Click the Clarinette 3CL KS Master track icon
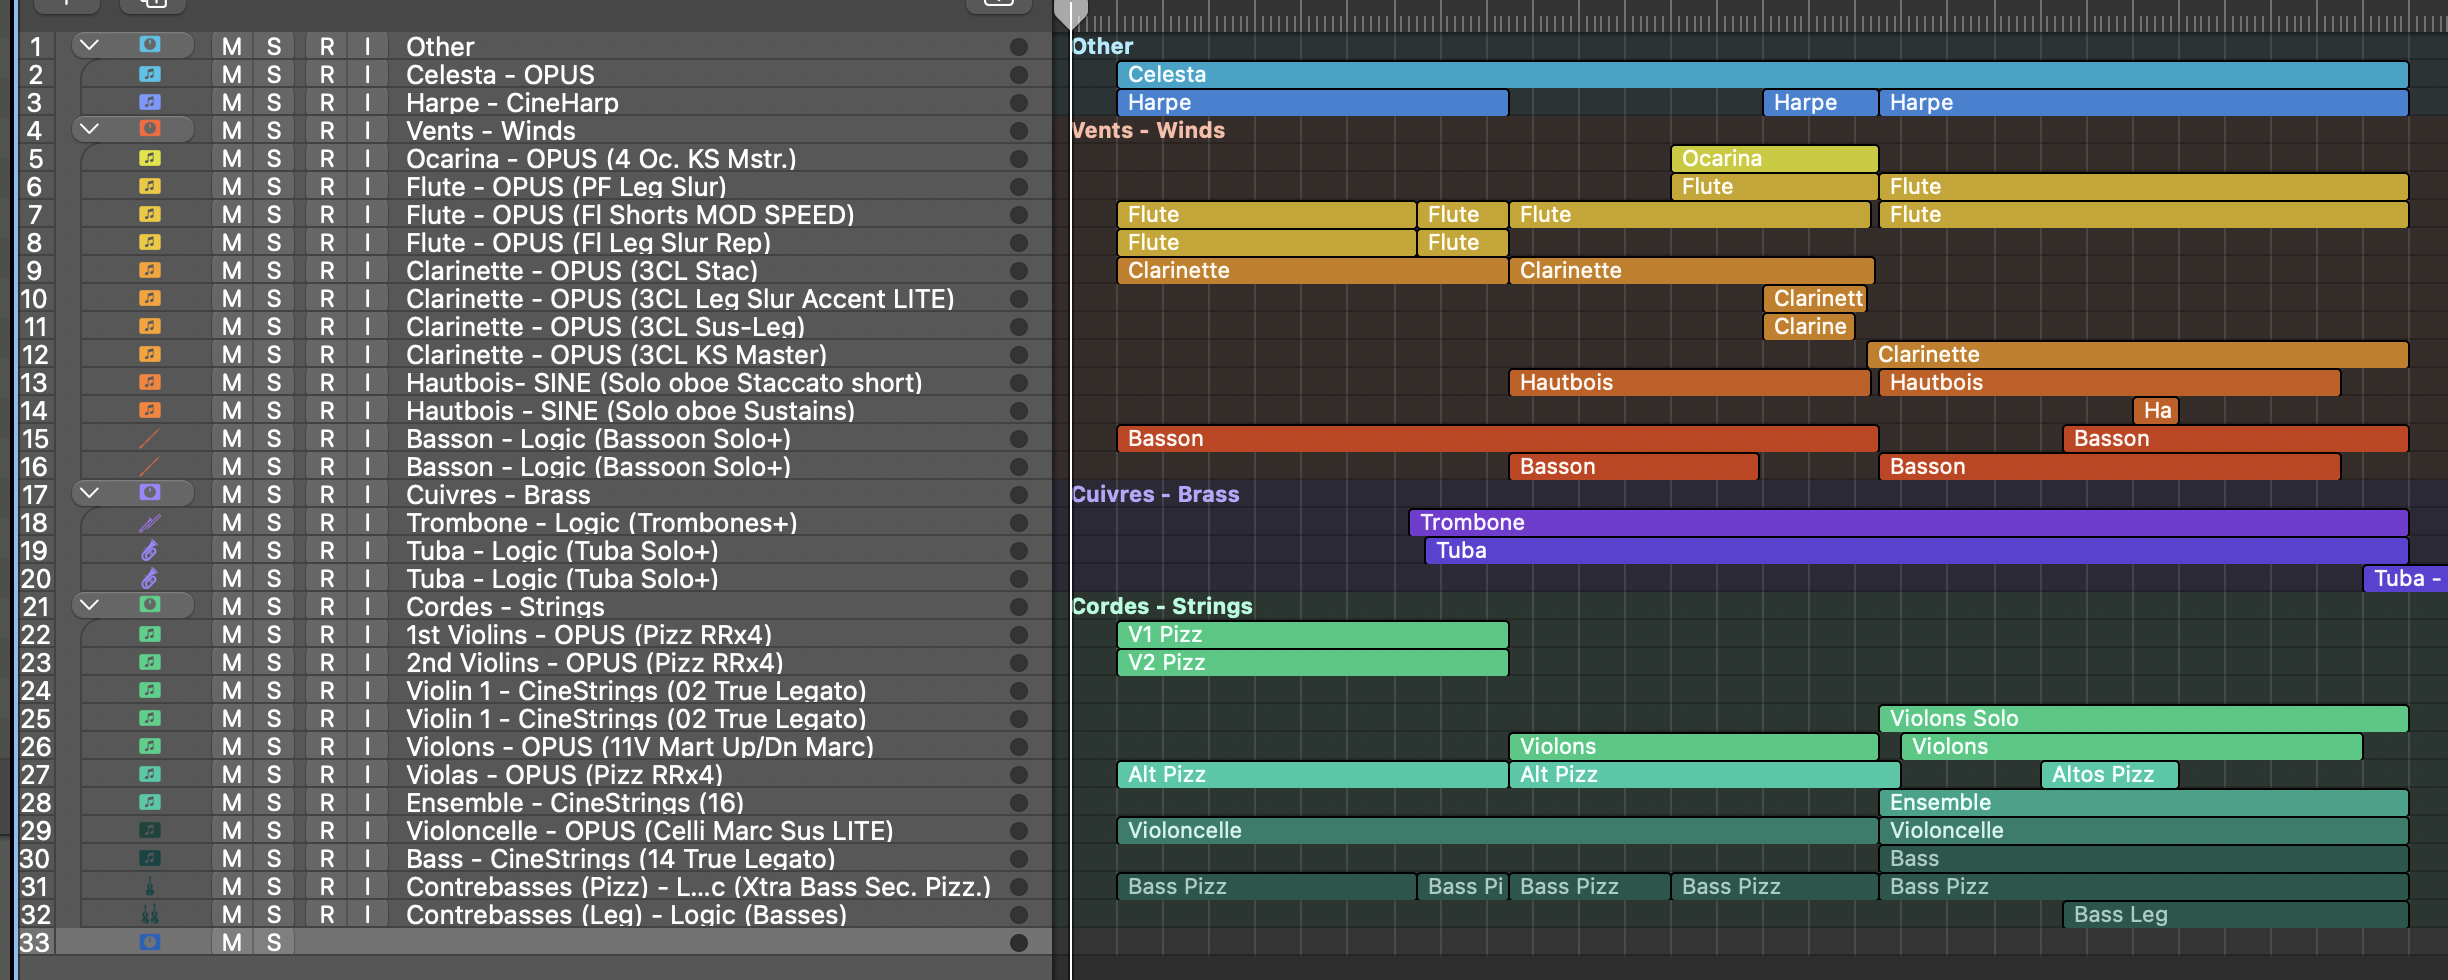2448x980 pixels. (149, 354)
